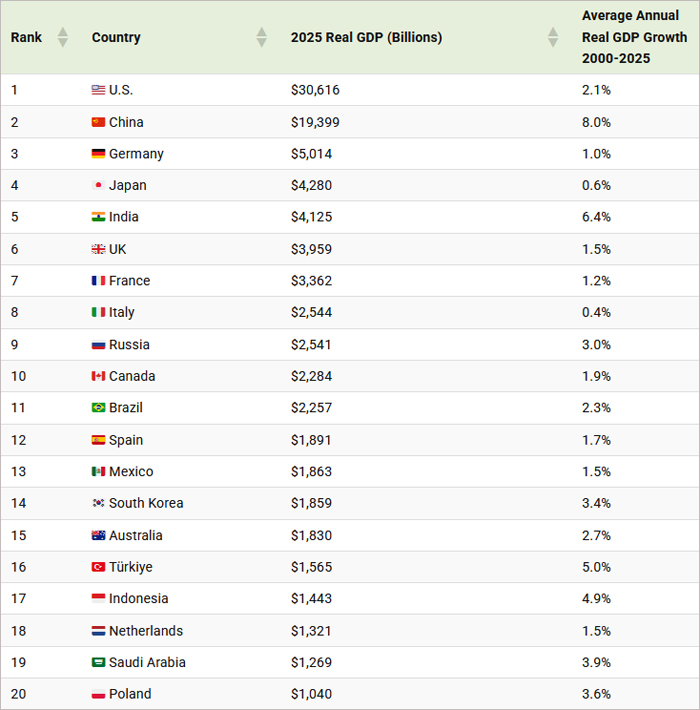
Task: Click the Rank column header
Action: [27, 37]
